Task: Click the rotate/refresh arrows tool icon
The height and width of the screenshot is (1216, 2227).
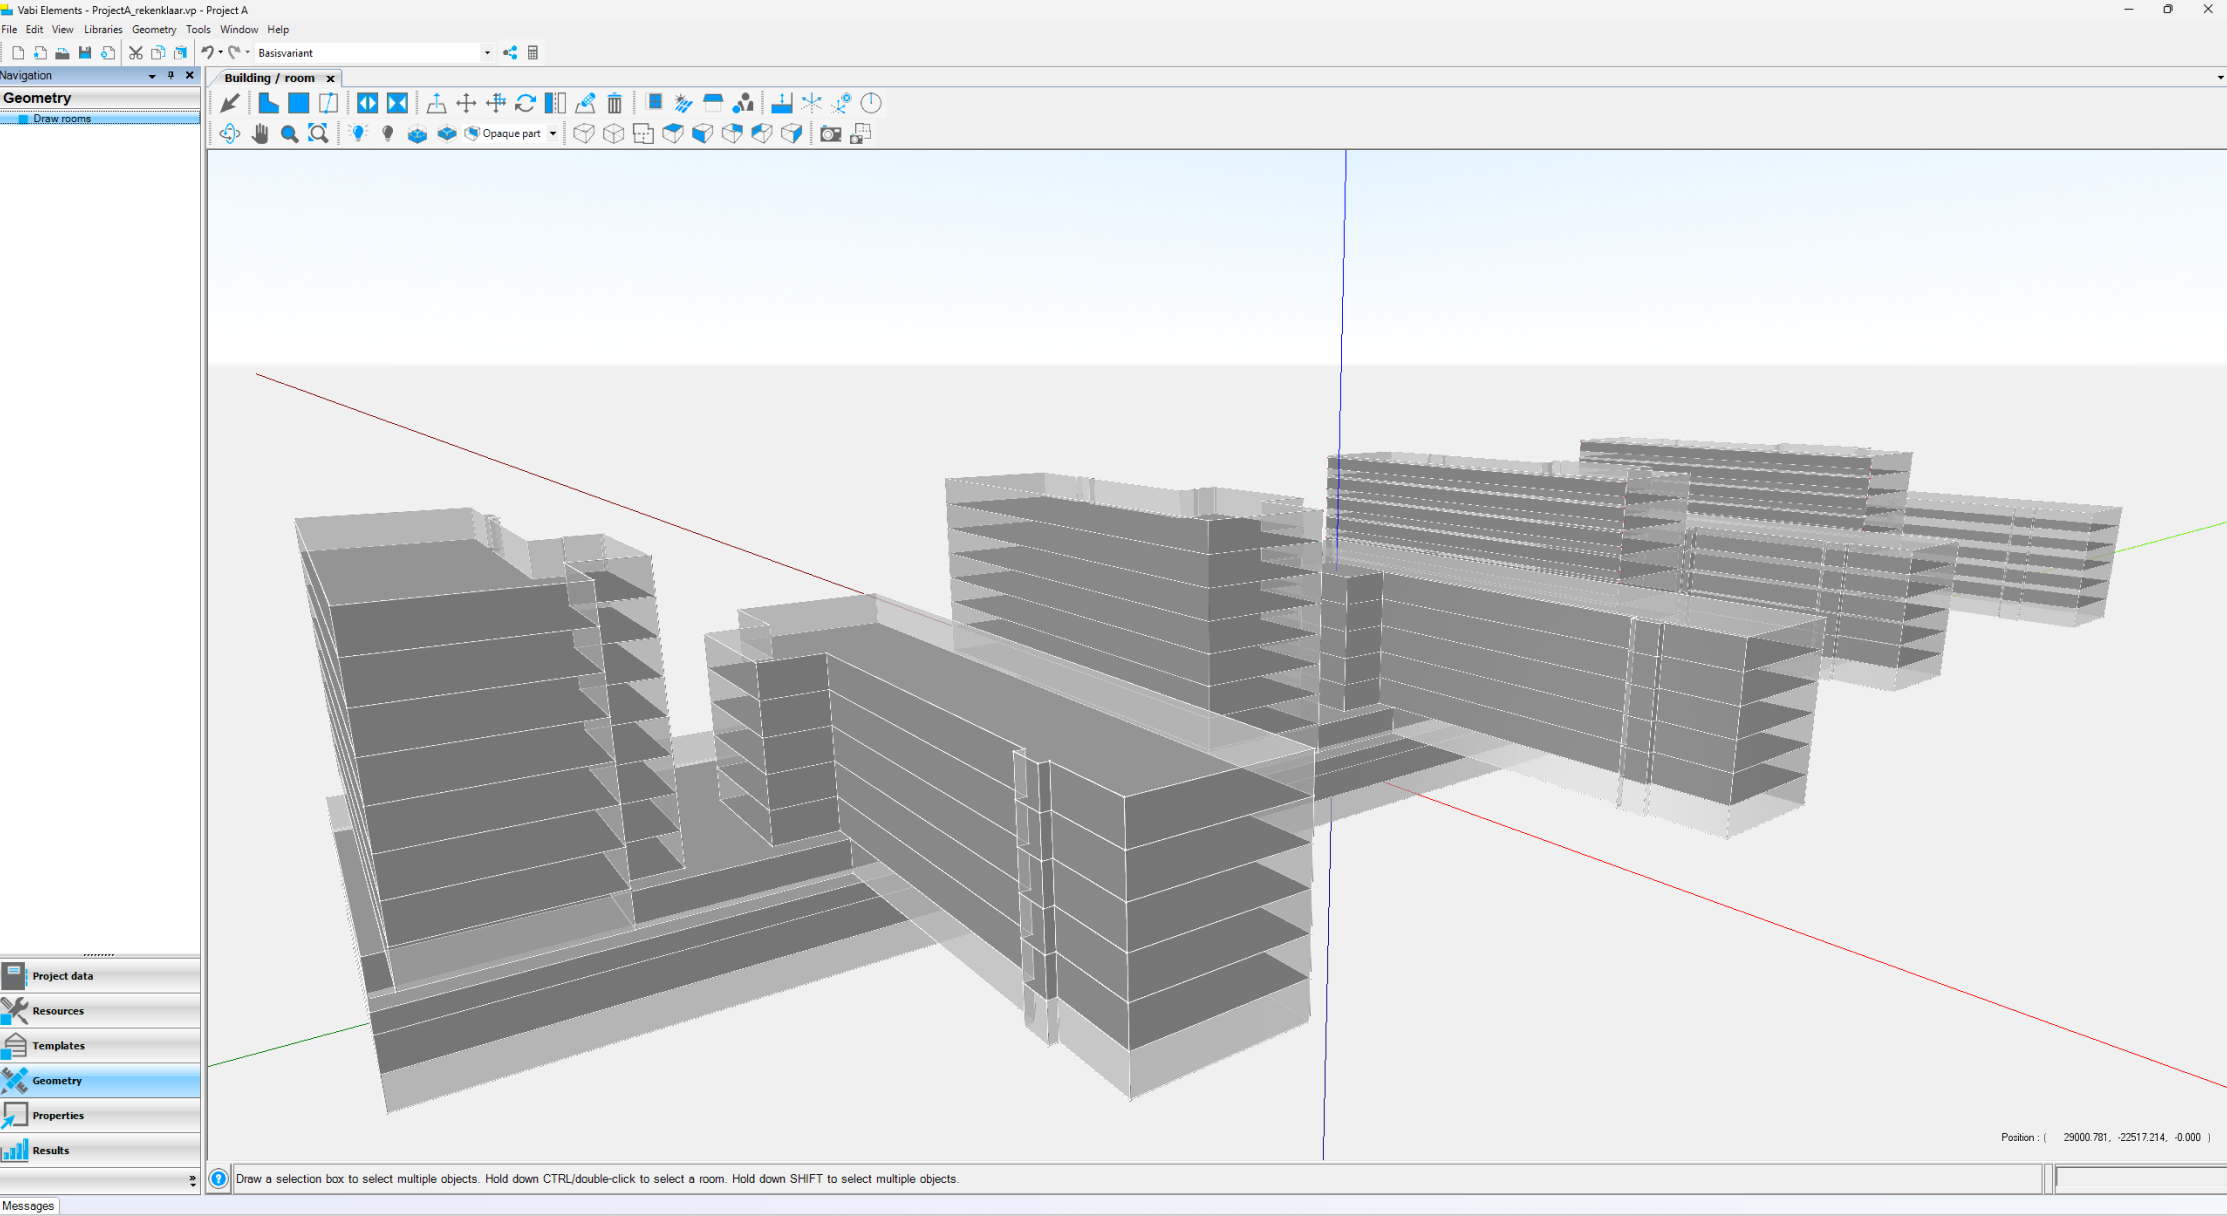Action: coord(525,103)
